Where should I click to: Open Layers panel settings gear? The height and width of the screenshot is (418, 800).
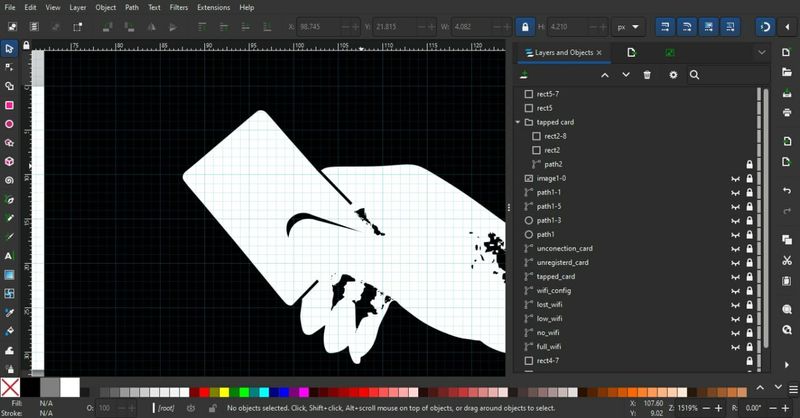(x=673, y=75)
